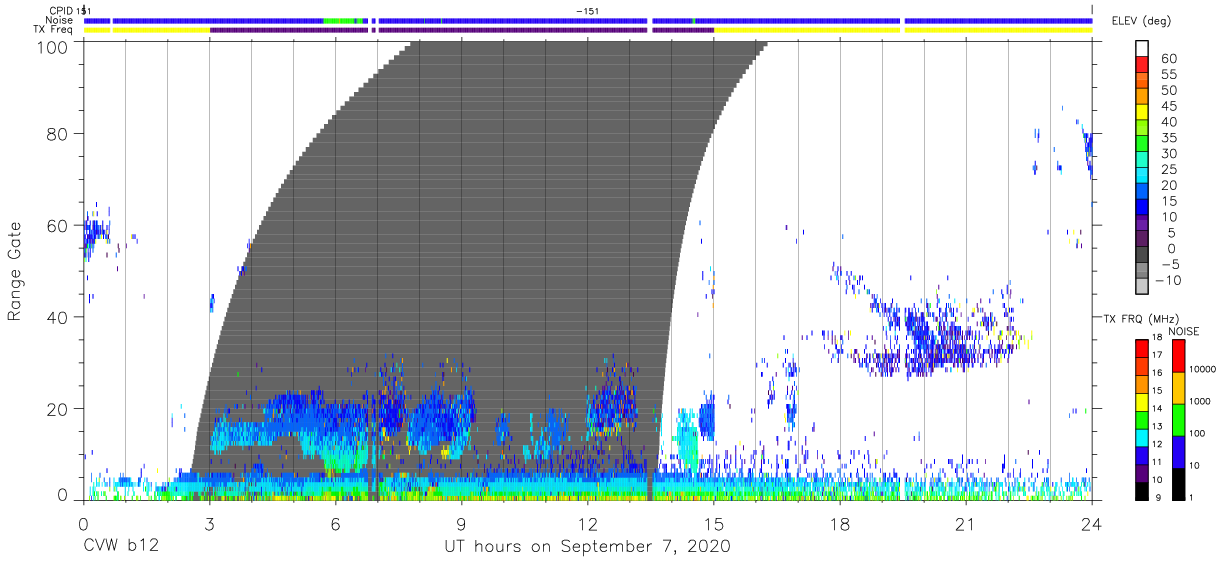1228x567 pixels.
Task: Click the black 1–10 NOISE swatch
Action: pos(1178,484)
